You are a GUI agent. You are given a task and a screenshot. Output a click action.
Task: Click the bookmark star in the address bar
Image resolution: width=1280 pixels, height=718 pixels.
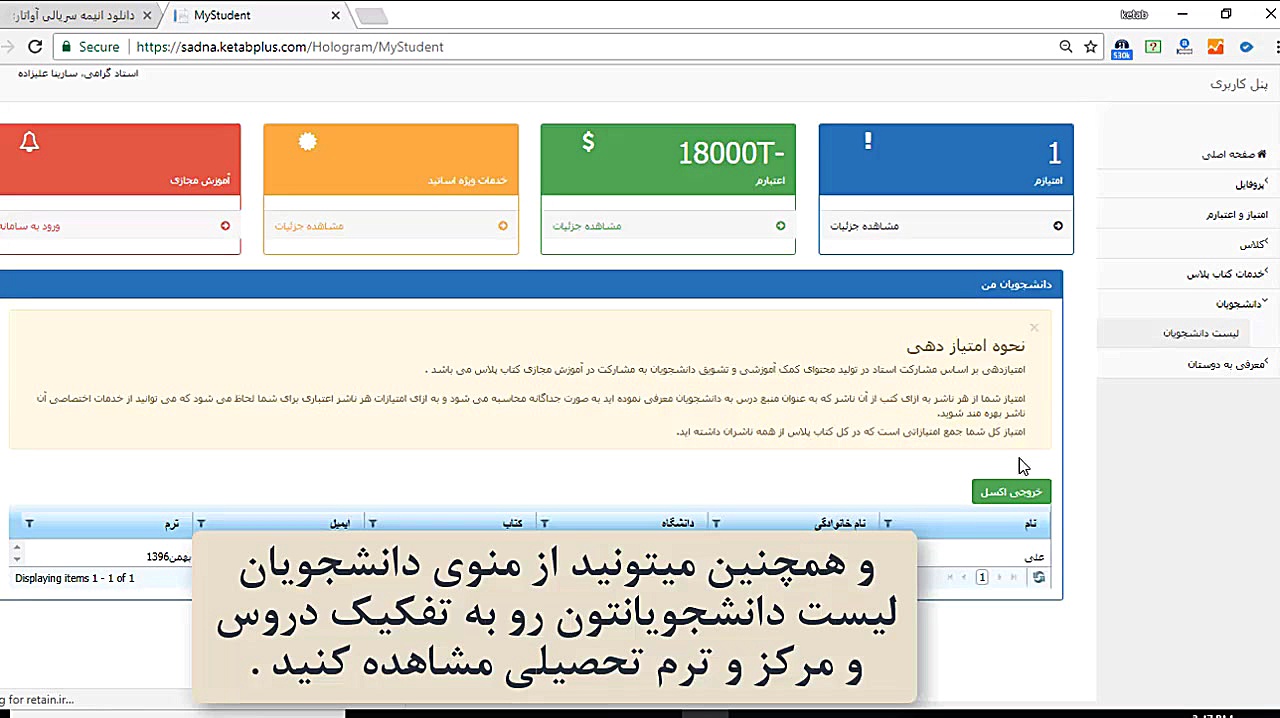click(1091, 46)
